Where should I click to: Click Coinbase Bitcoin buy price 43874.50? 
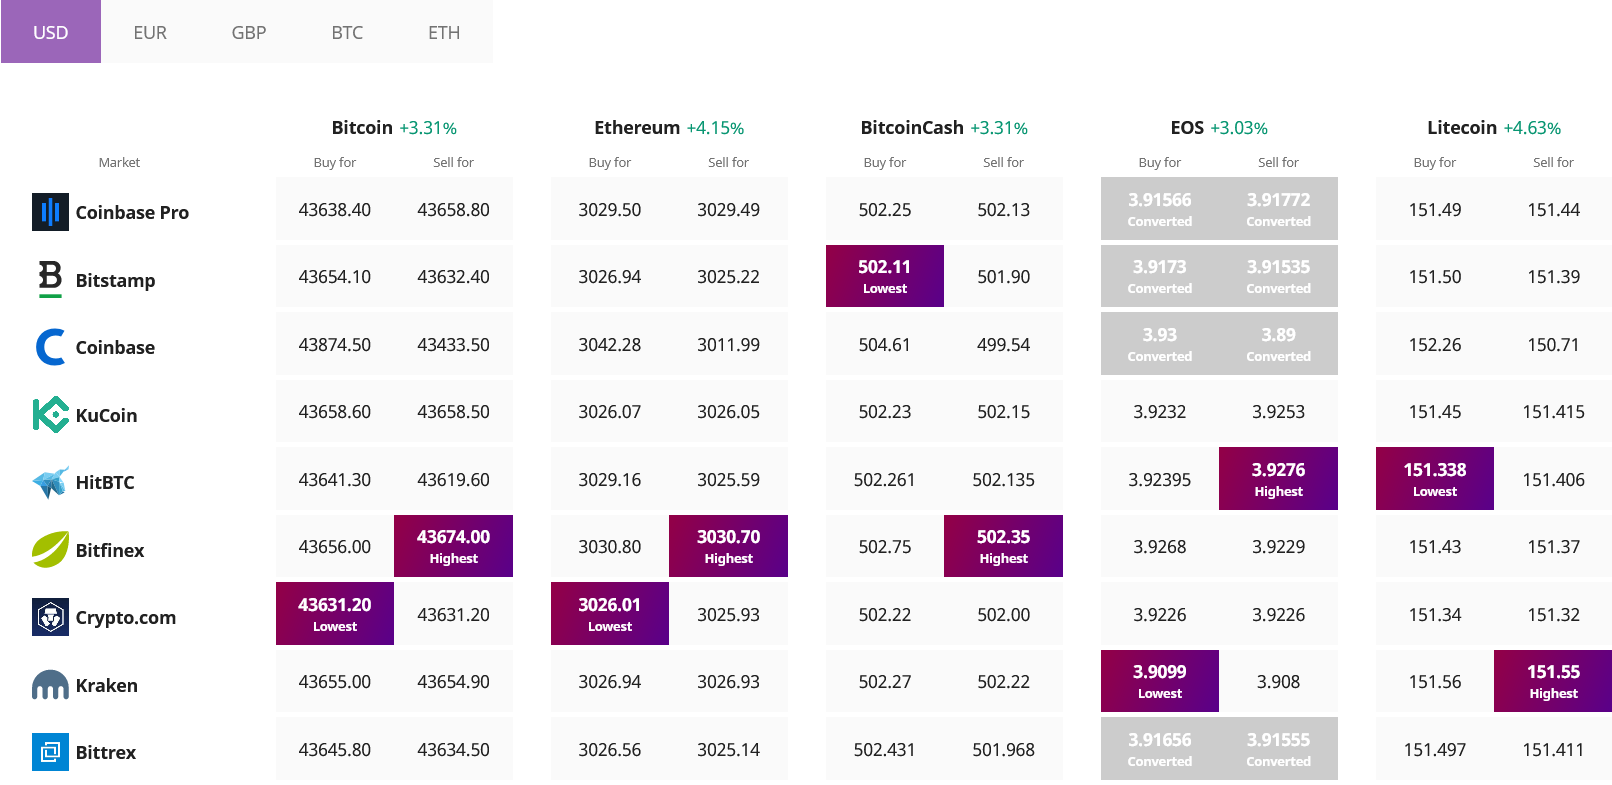point(335,345)
